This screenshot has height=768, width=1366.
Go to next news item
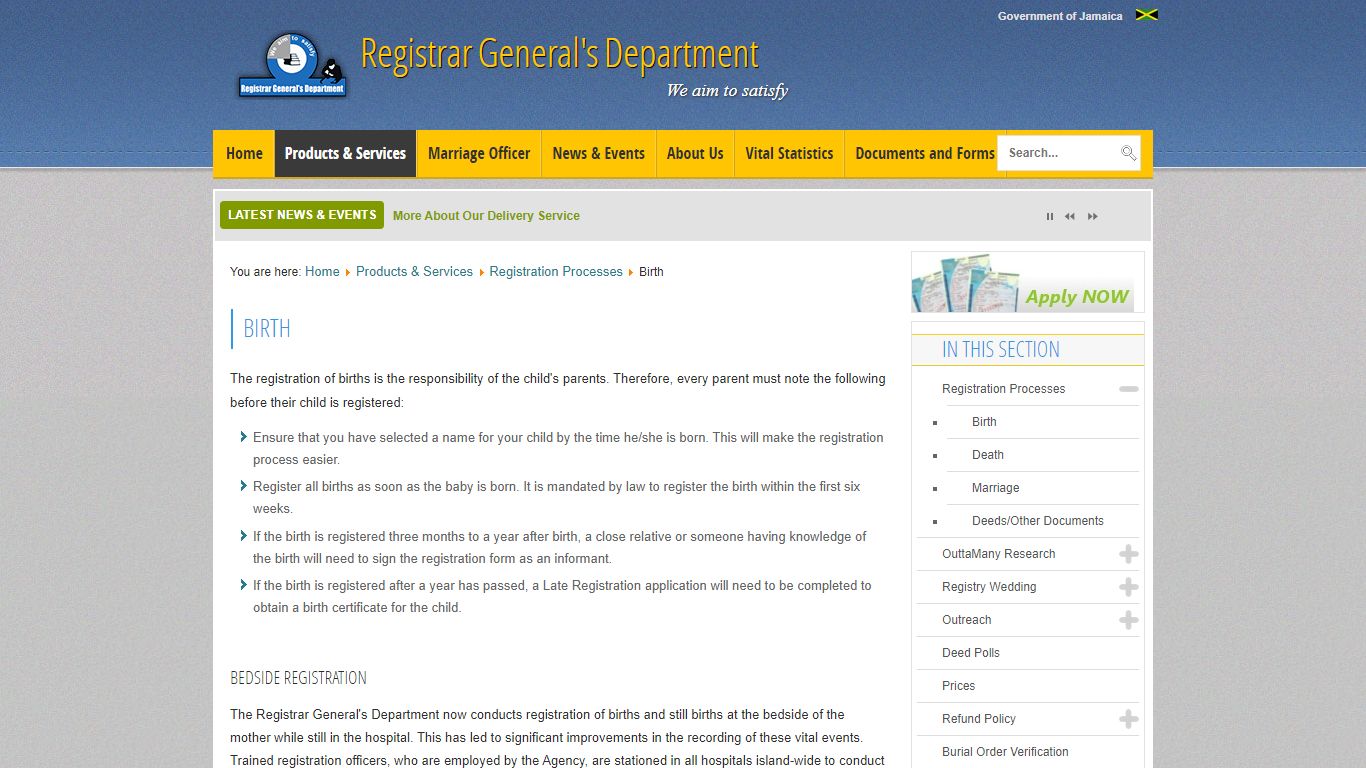click(x=1093, y=216)
